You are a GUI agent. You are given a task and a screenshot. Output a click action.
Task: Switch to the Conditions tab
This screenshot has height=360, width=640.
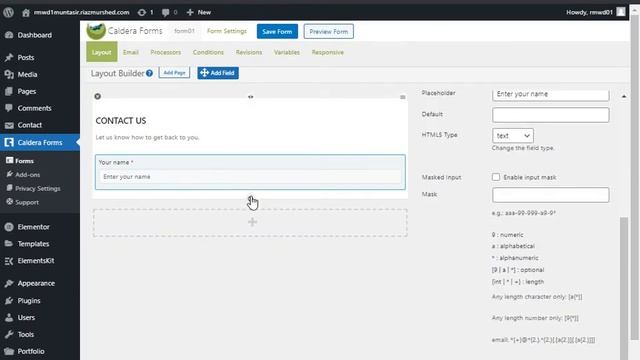coord(208,52)
